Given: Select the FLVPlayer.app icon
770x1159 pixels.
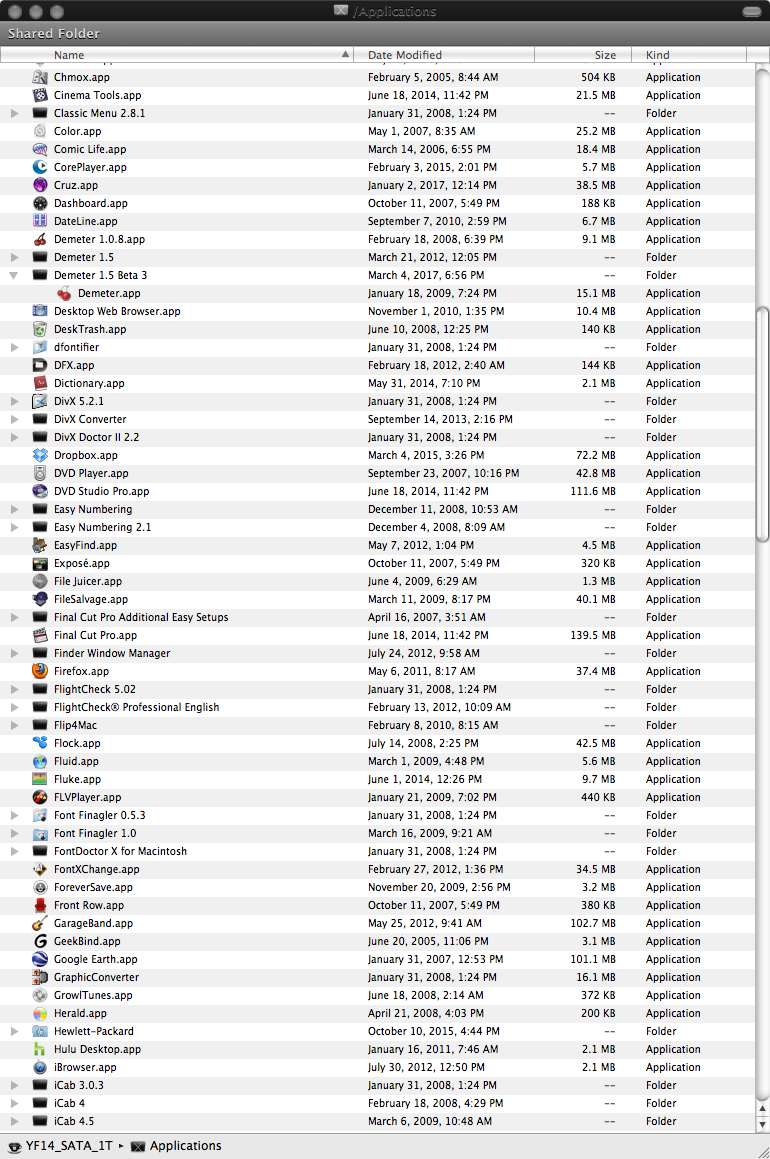Looking at the screenshot, I should pyautogui.click(x=40, y=797).
